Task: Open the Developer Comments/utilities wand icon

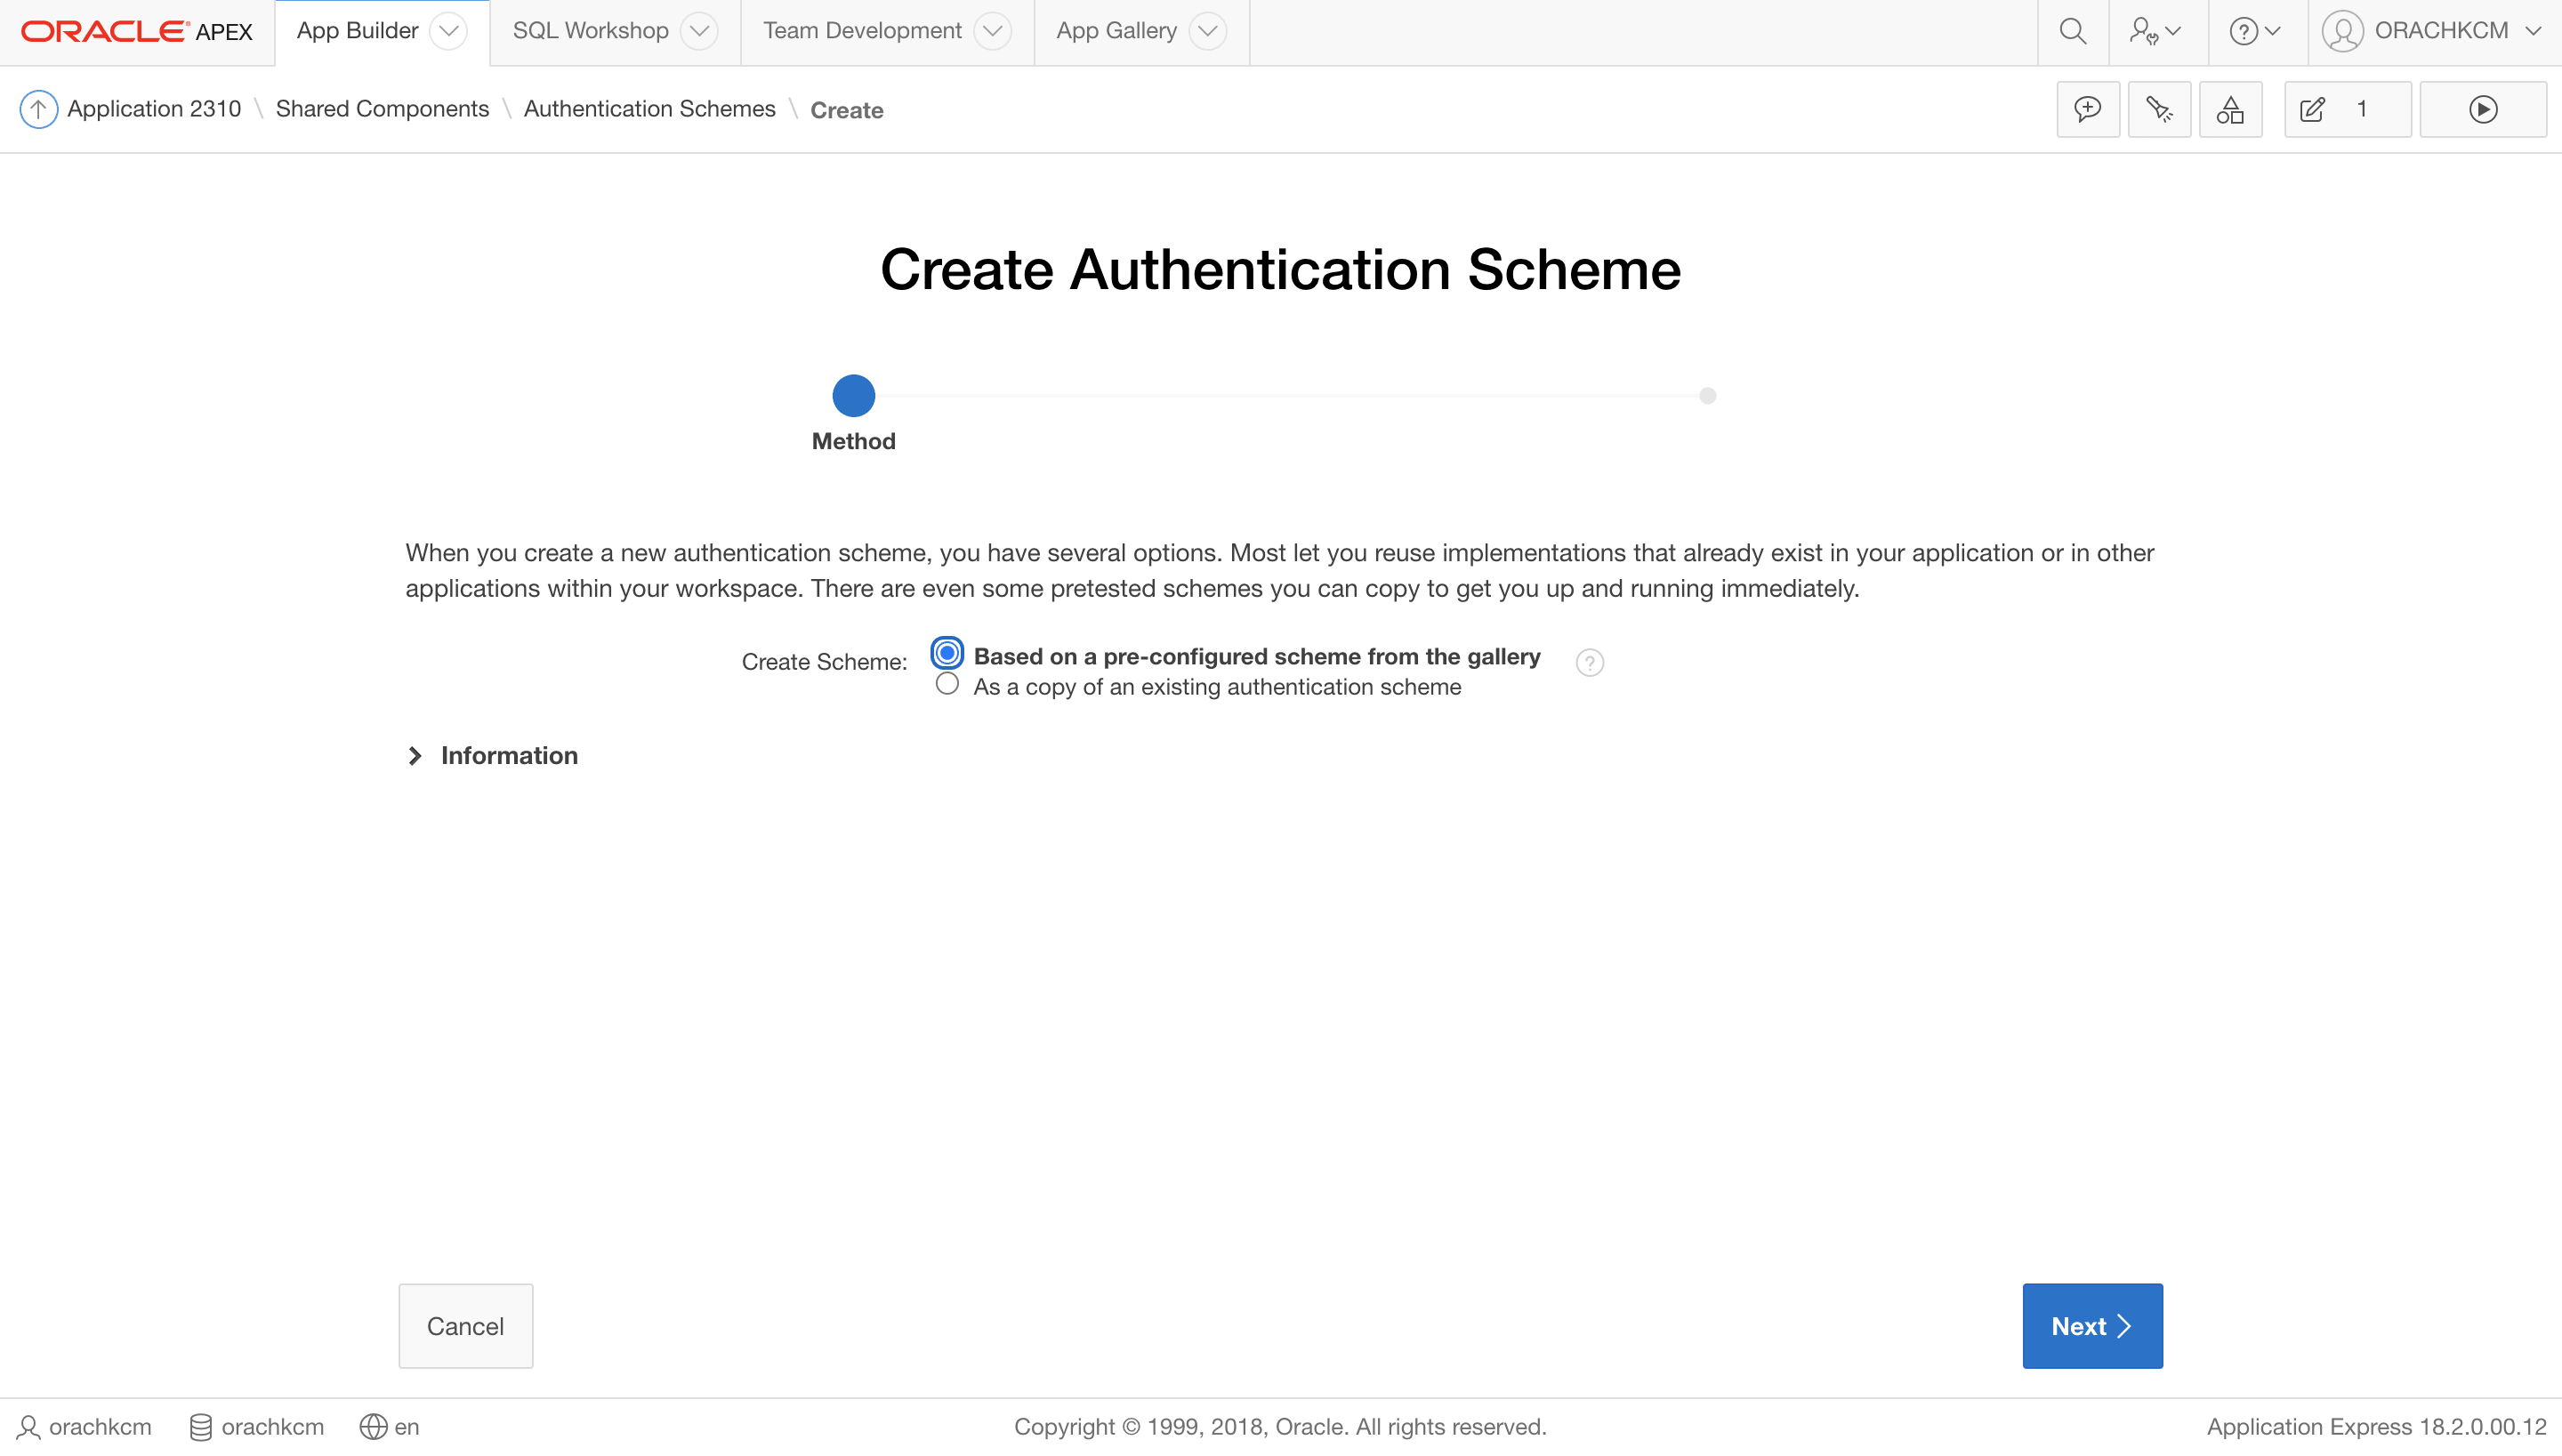Action: [x=2159, y=109]
